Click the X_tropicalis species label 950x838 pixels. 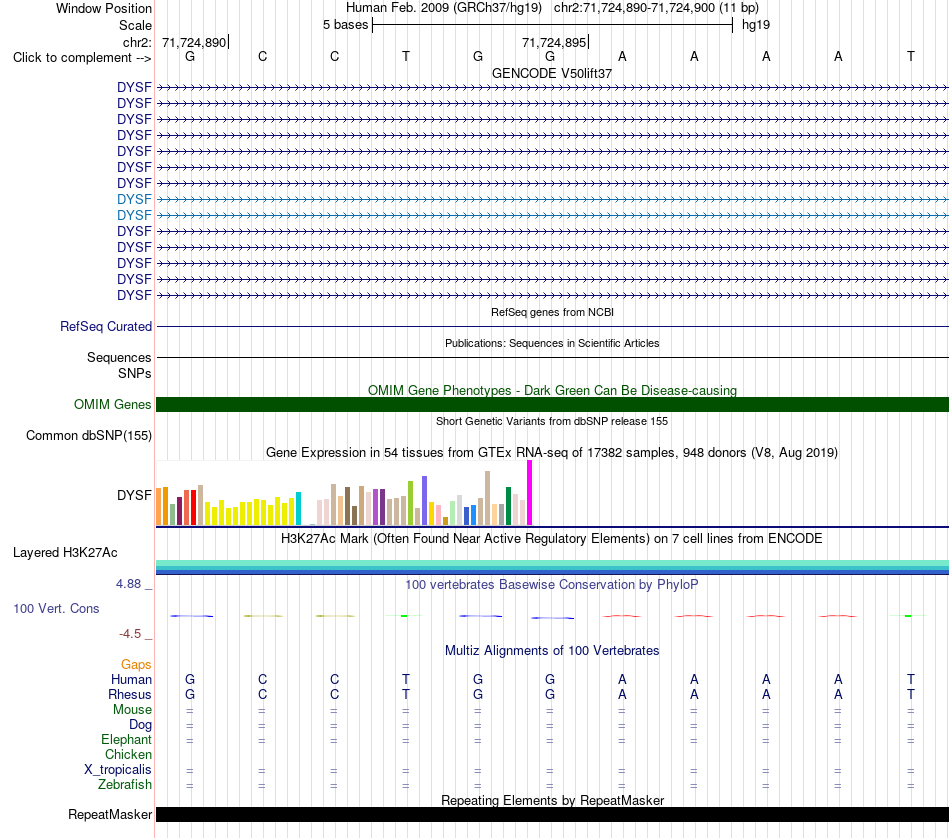pyautogui.click(x=118, y=770)
